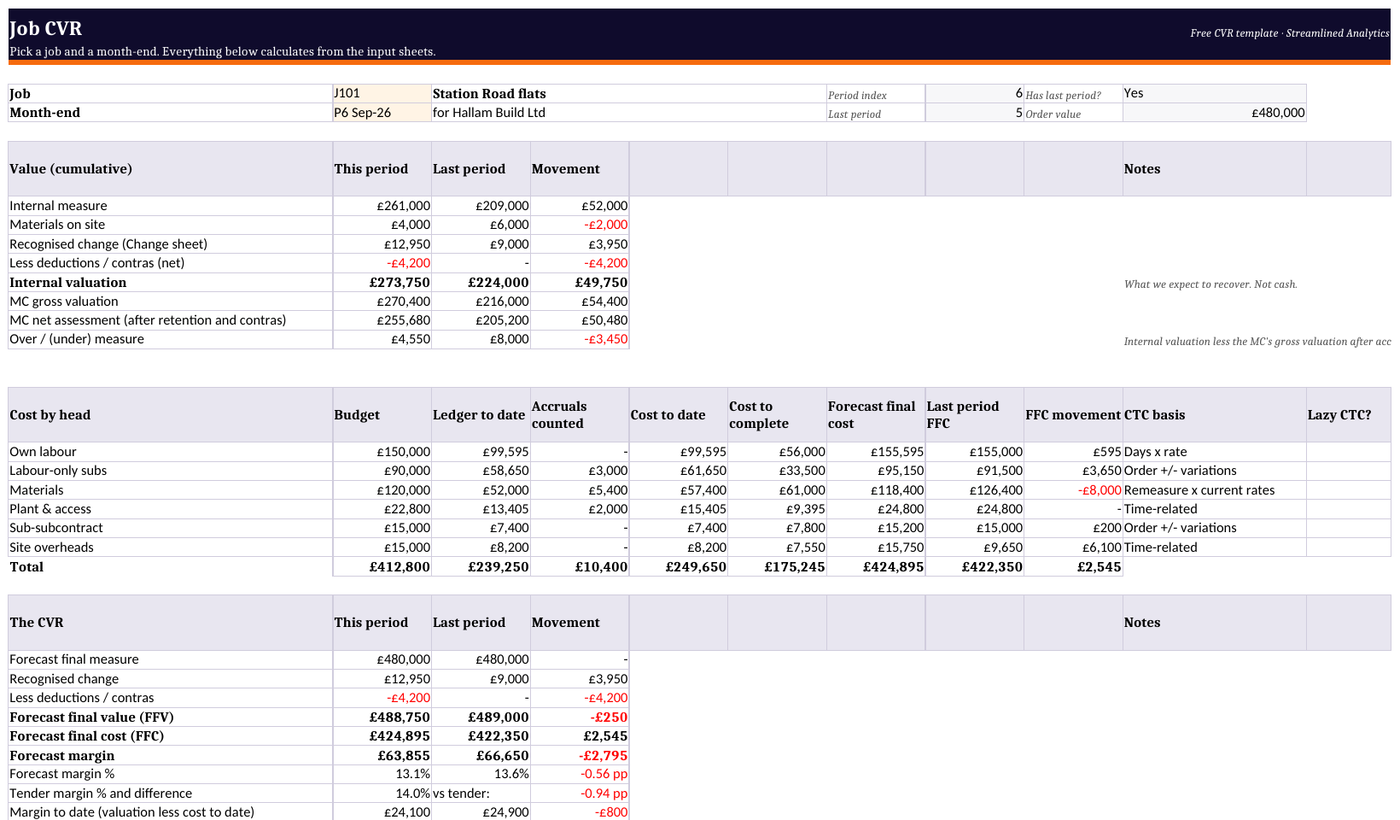The height and width of the screenshot is (820, 1400).
Task: Select Materials FFC movement -£8,000
Action: [x=1073, y=490]
